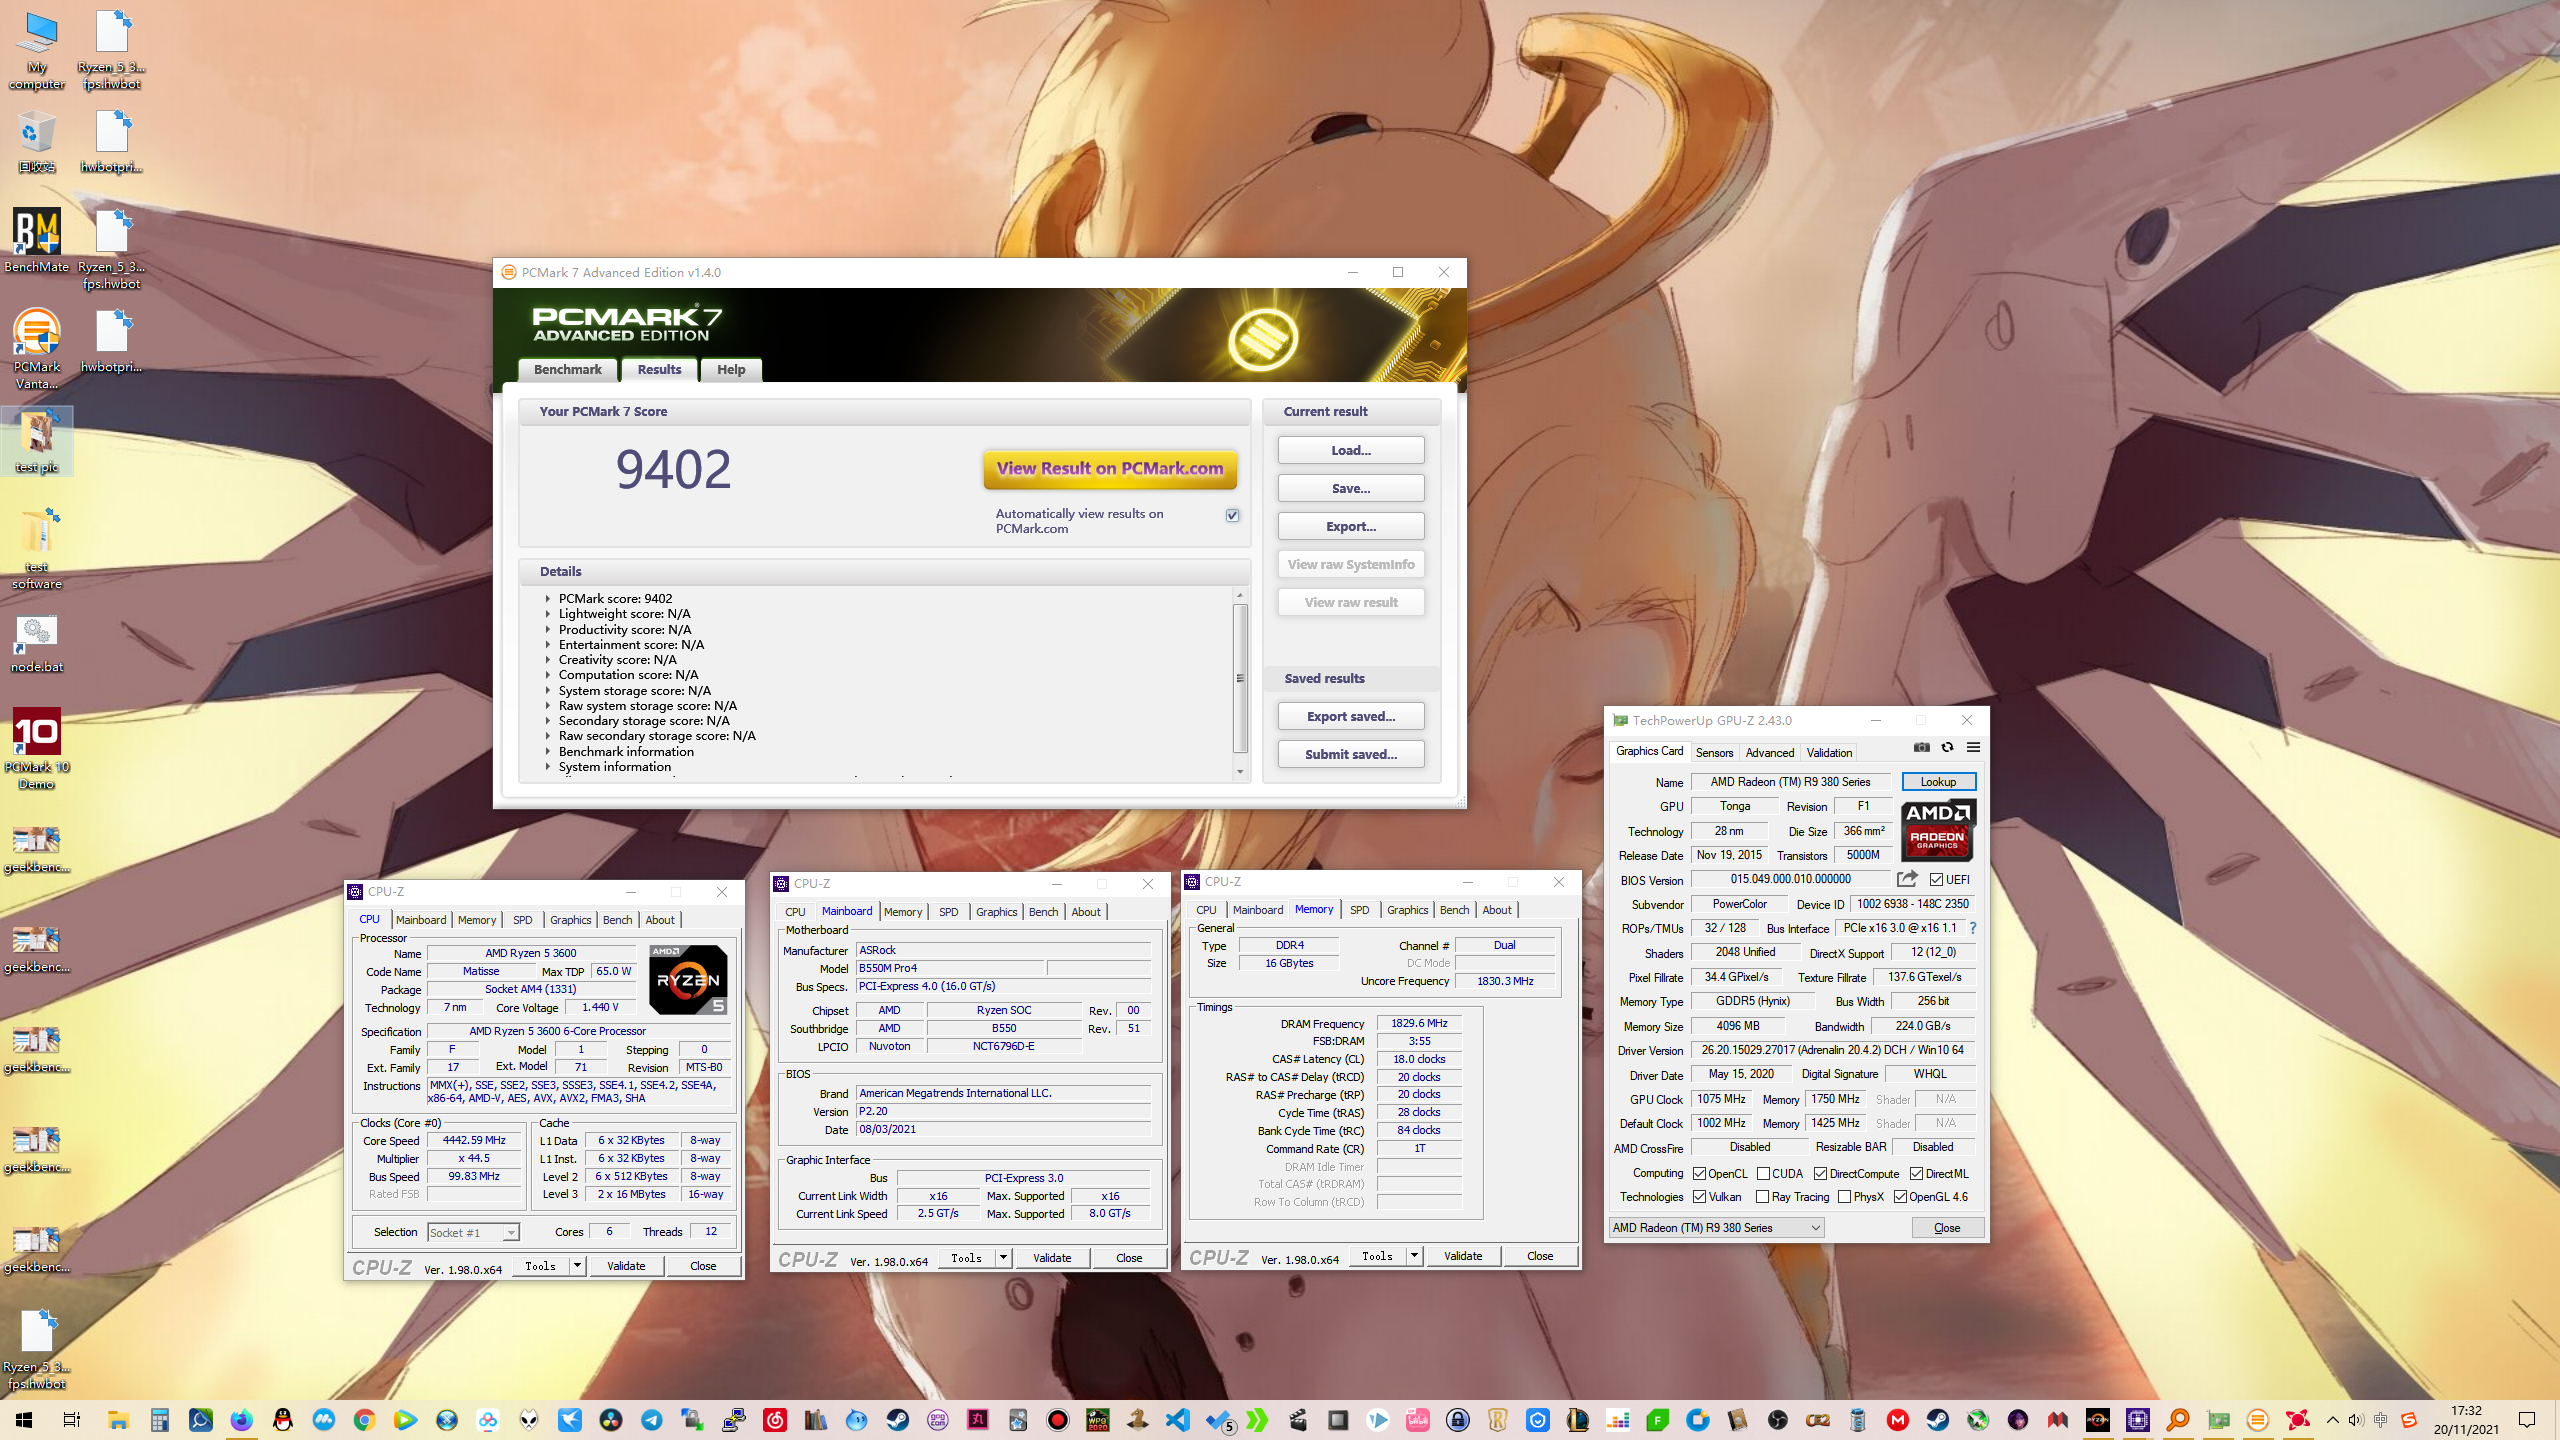The image size is (2560, 1440).
Task: Open the Socket #1 selection dropdown
Action: [473, 1232]
